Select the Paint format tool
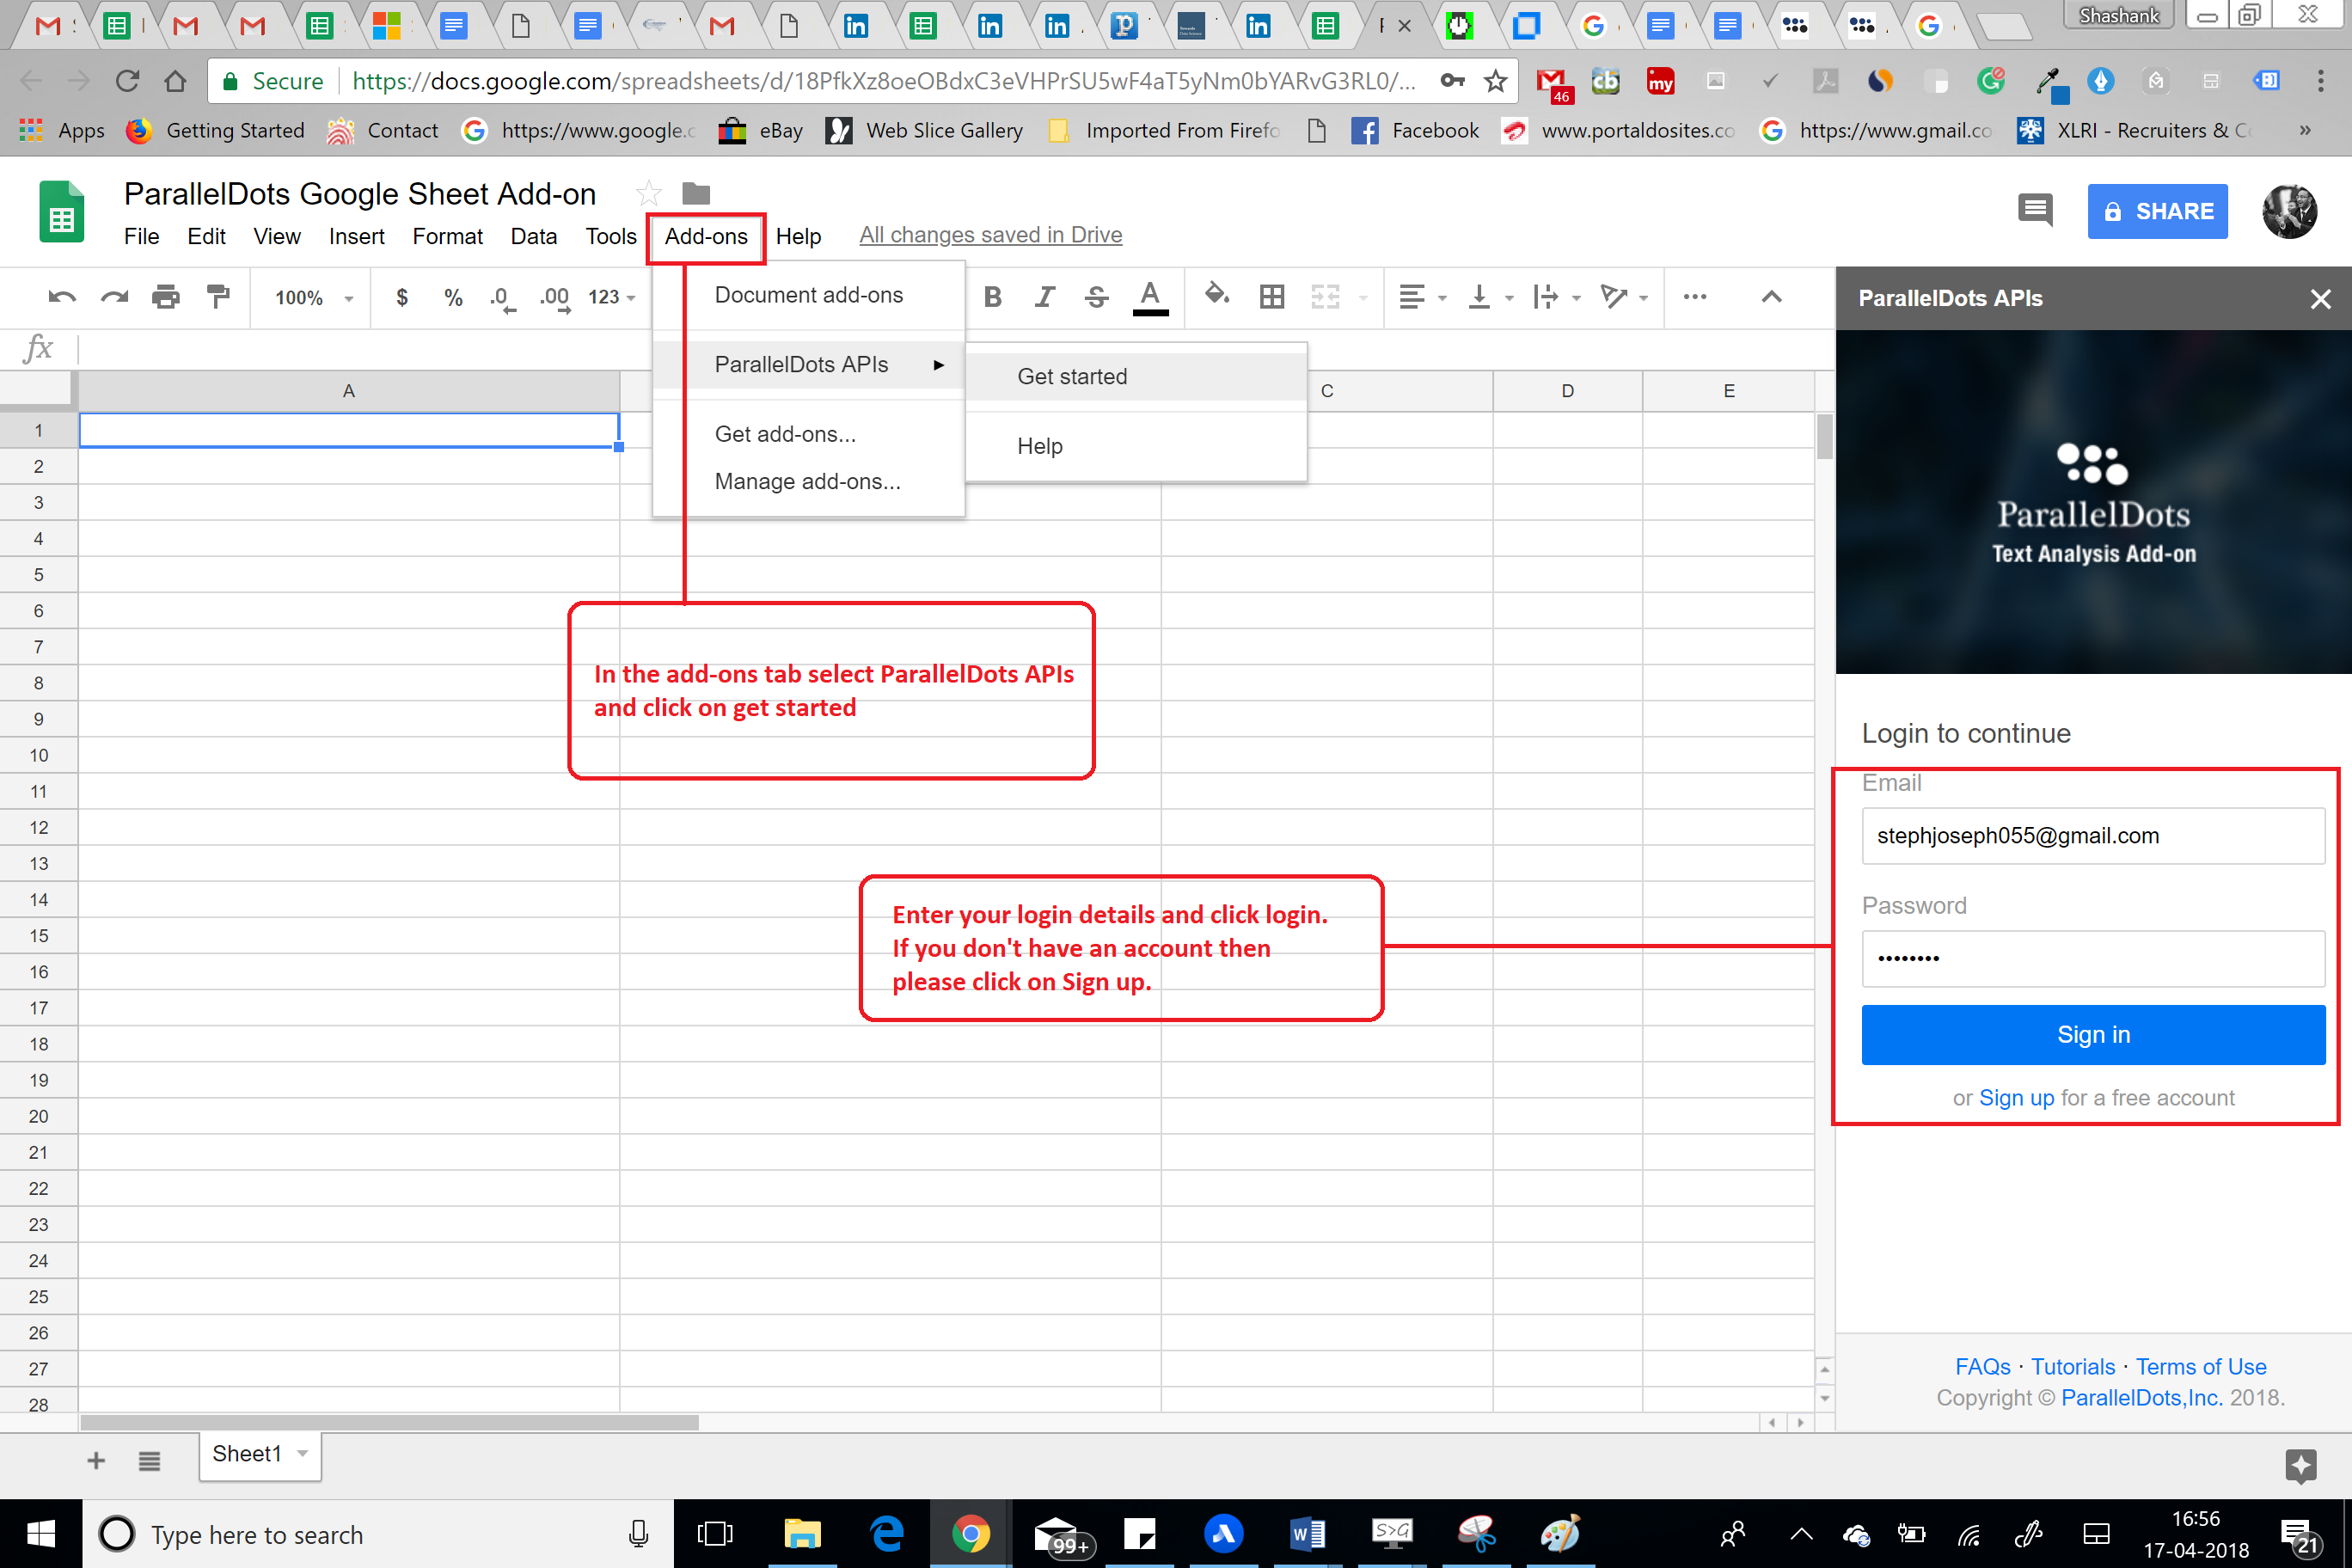 pyautogui.click(x=218, y=297)
